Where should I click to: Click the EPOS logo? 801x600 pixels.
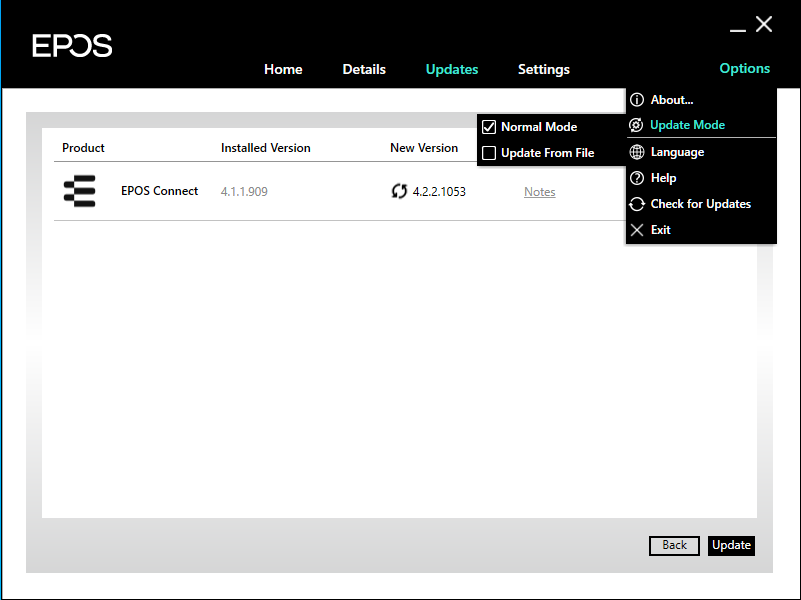point(72,45)
